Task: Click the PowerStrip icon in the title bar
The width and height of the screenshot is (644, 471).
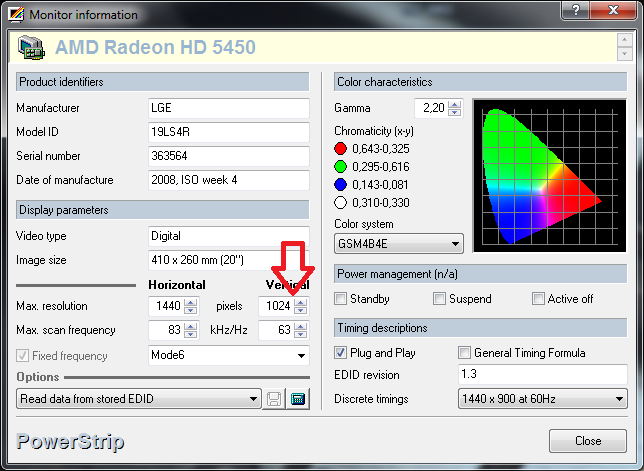Action: [x=13, y=12]
